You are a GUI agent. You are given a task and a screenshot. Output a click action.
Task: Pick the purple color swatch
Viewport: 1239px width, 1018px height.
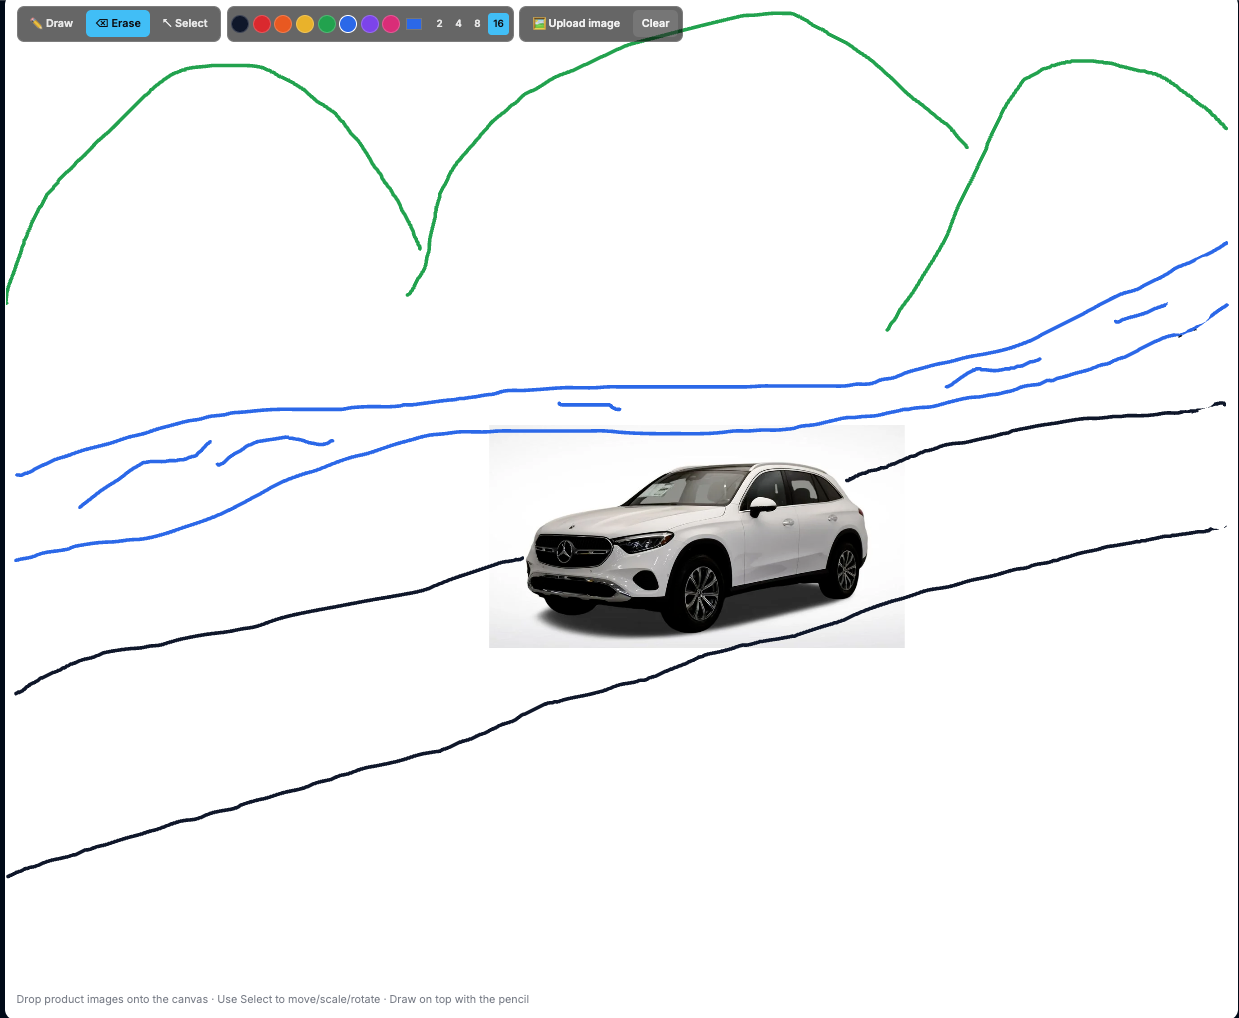click(x=370, y=24)
